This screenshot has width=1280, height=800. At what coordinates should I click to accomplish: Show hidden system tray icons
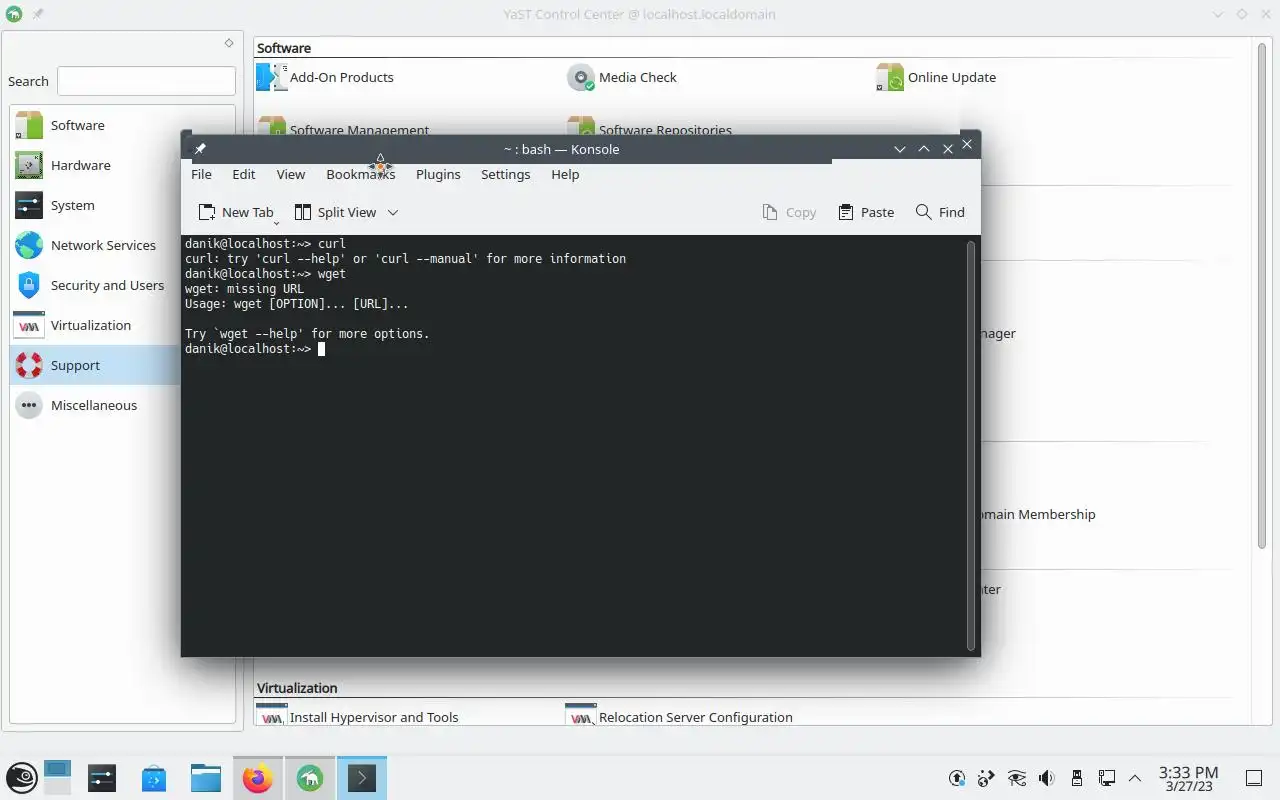pos(1135,778)
